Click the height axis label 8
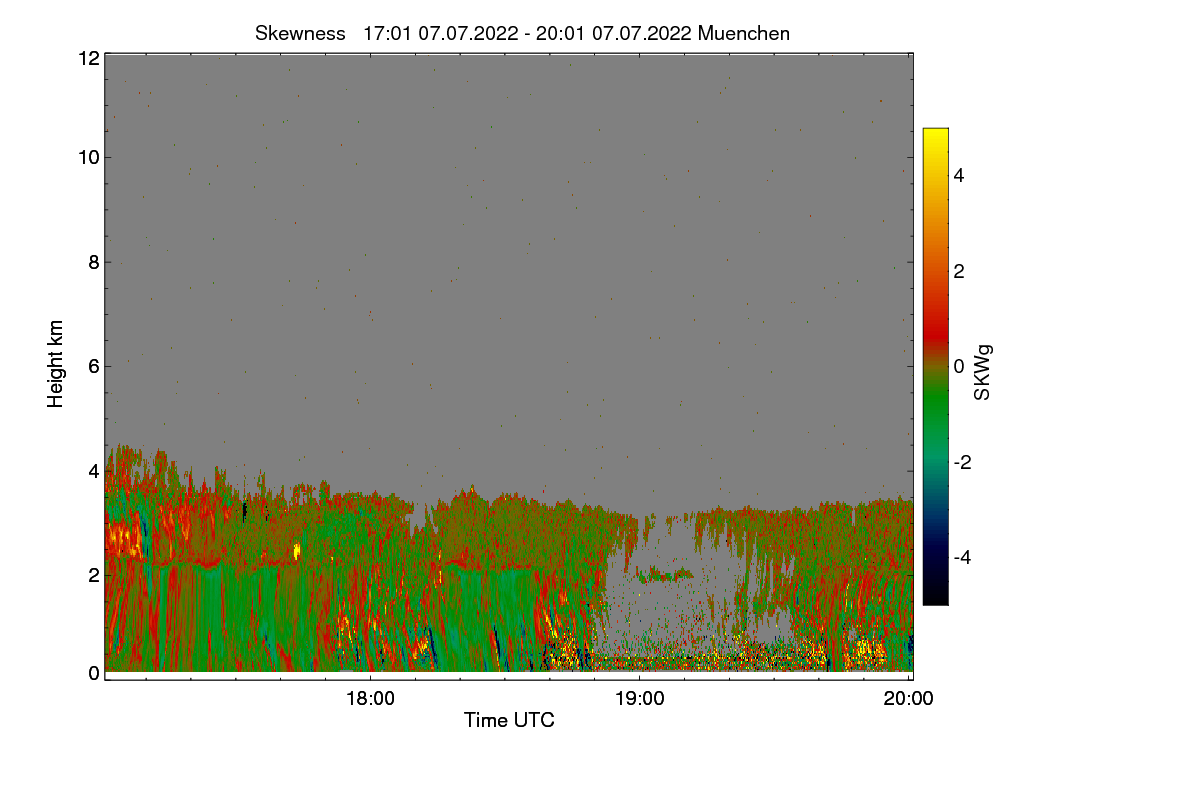This screenshot has width=1200, height=800. [x=92, y=262]
